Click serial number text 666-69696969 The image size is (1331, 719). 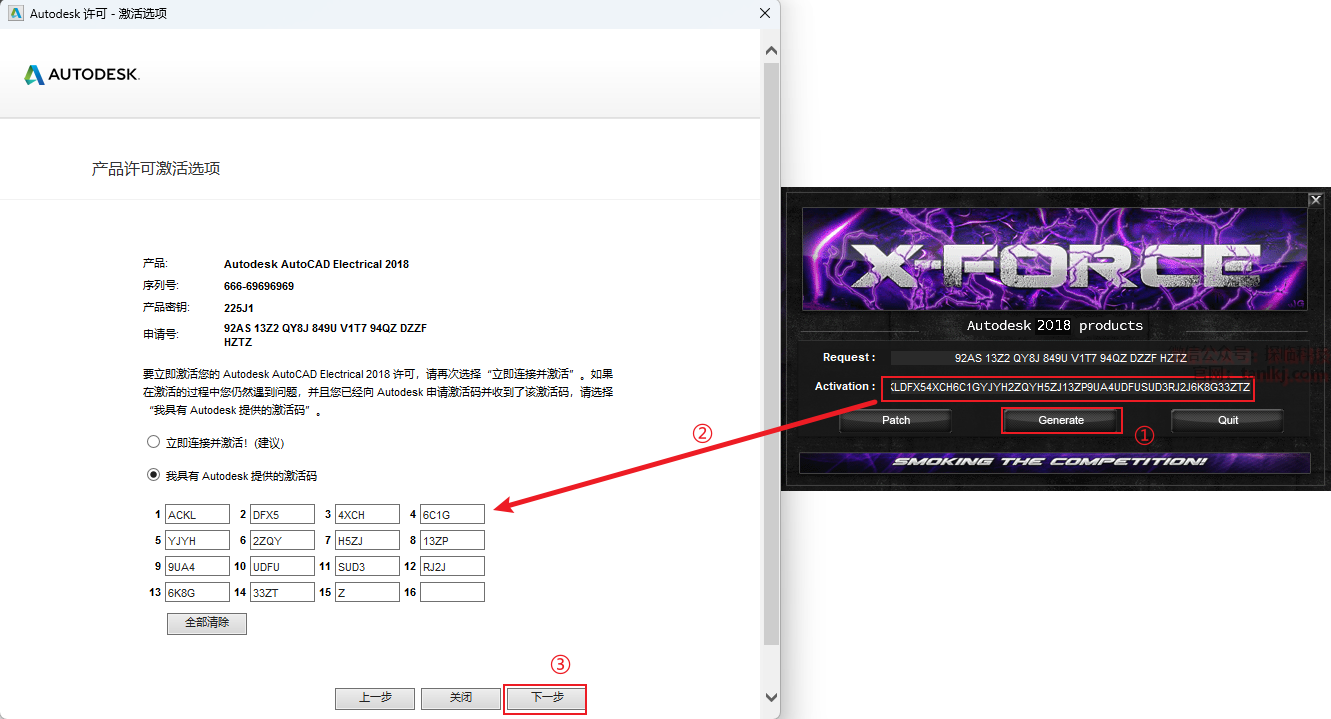259,286
